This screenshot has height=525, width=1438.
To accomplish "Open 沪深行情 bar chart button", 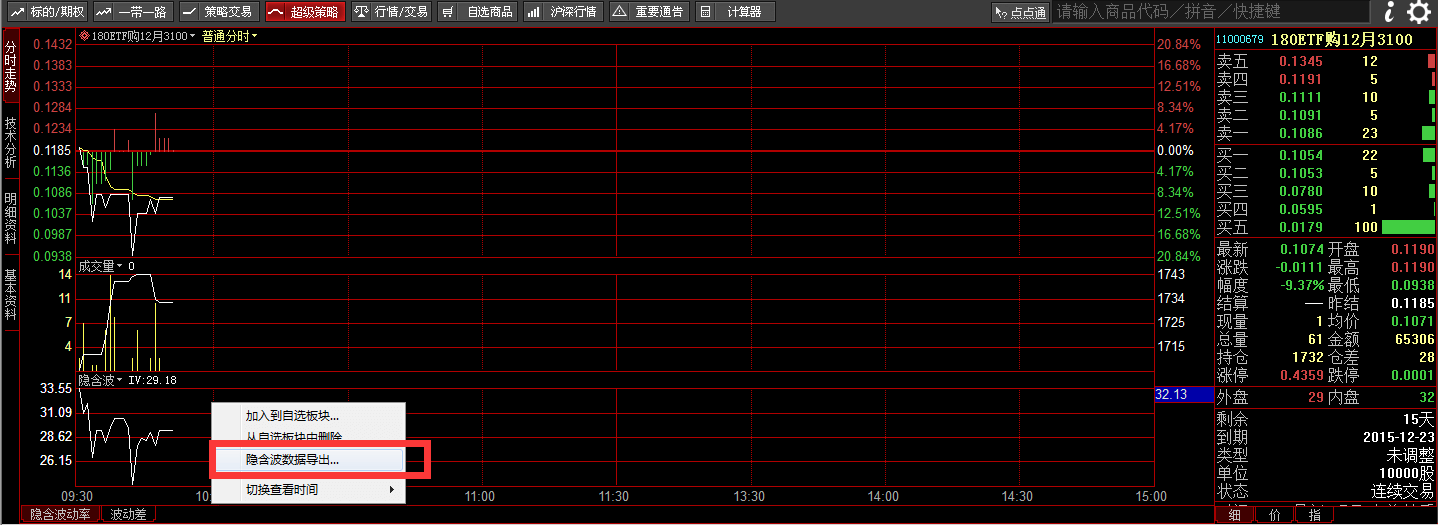I will (x=564, y=12).
